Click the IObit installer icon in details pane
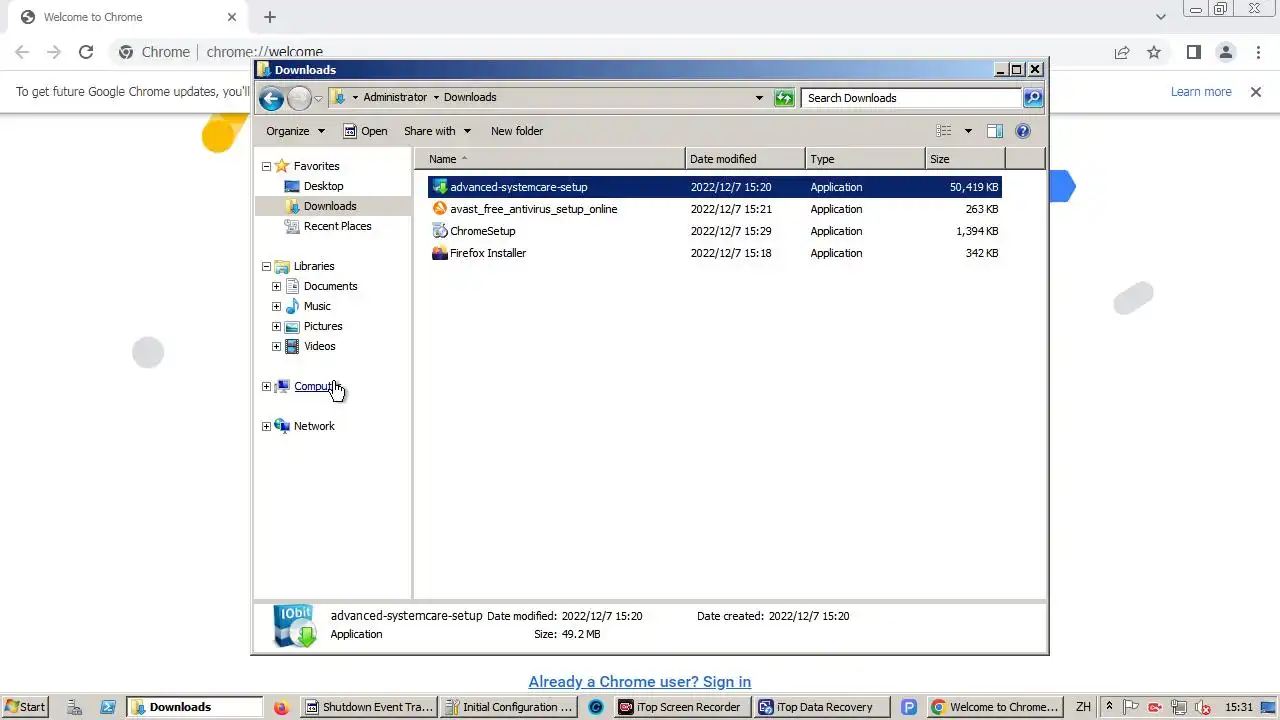The image size is (1280, 720). [x=296, y=625]
